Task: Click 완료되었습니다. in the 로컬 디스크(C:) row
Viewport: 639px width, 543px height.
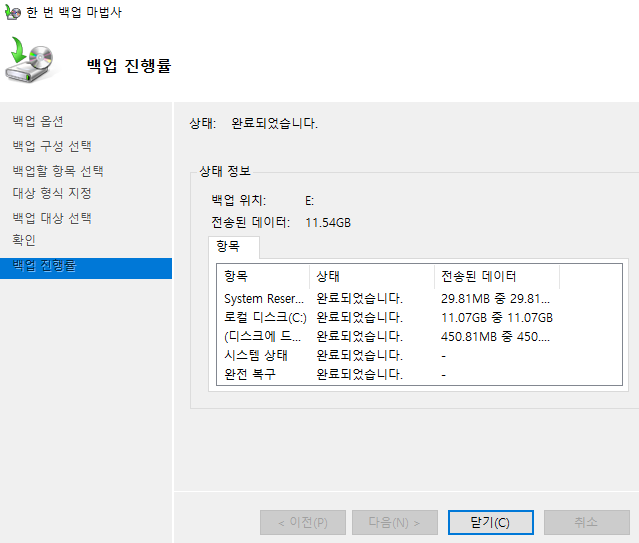Action: (359, 318)
